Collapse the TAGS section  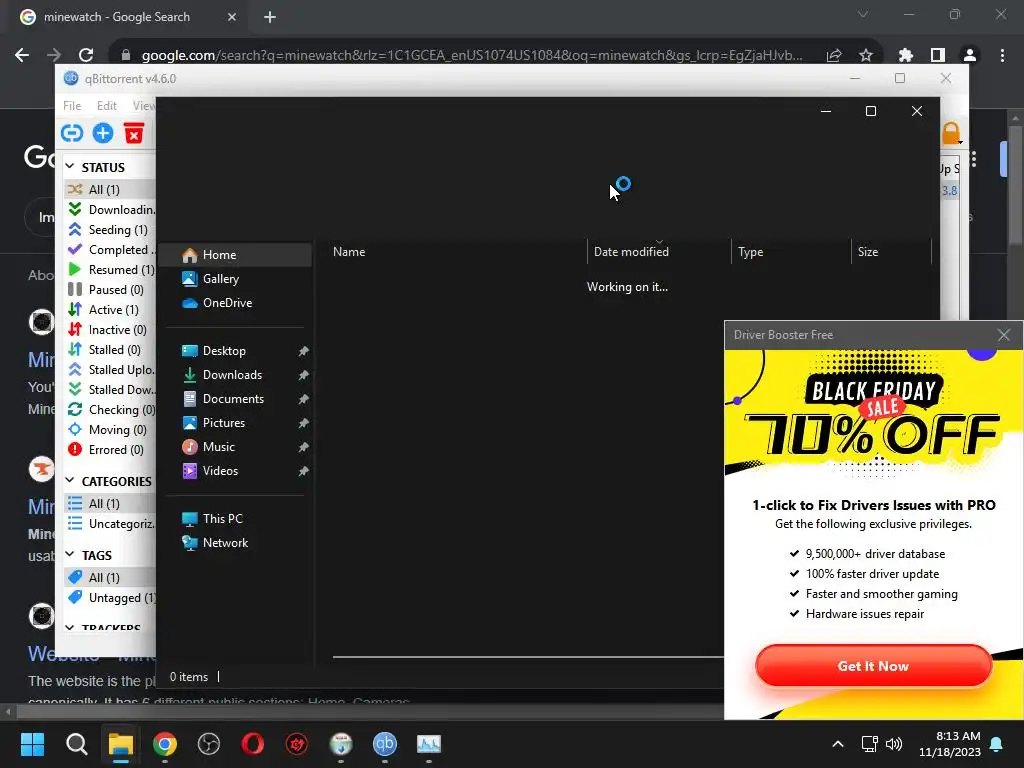(x=70, y=555)
